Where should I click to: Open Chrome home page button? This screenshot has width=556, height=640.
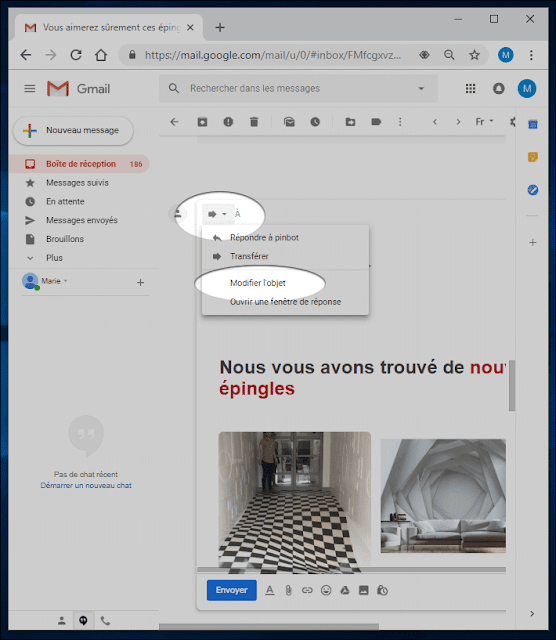pyautogui.click(x=101, y=55)
